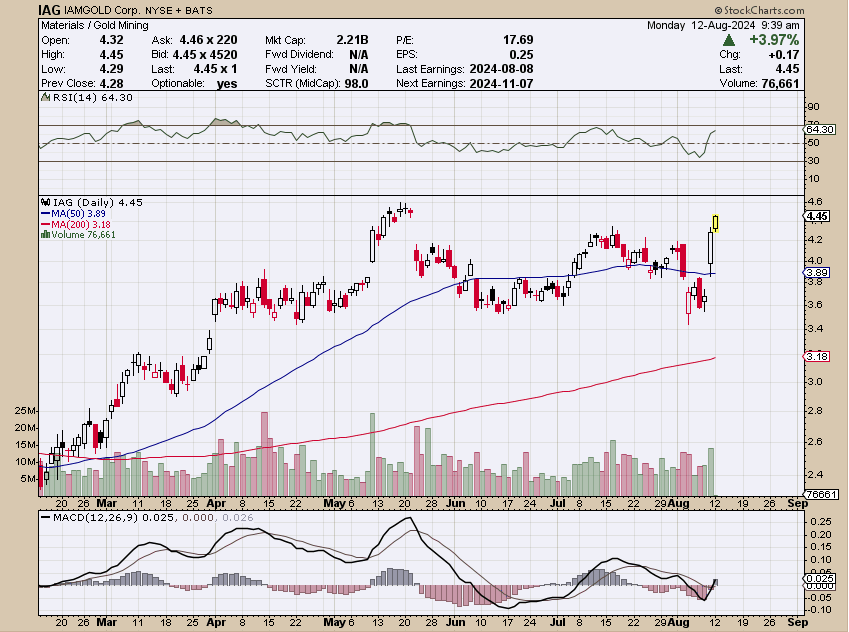Viewport: 849px width, 632px height.
Task: Click the Last Earnings date 2024-08-08
Action: pos(501,69)
